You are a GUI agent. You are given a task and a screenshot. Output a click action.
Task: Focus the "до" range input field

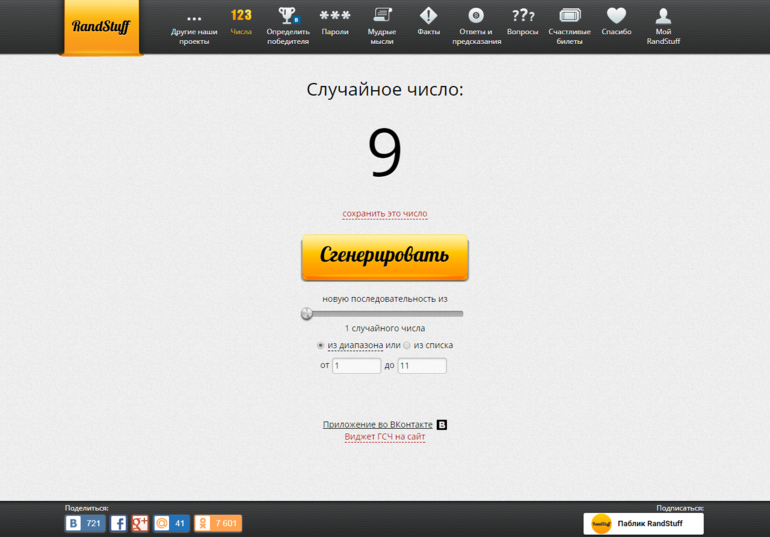[422, 366]
